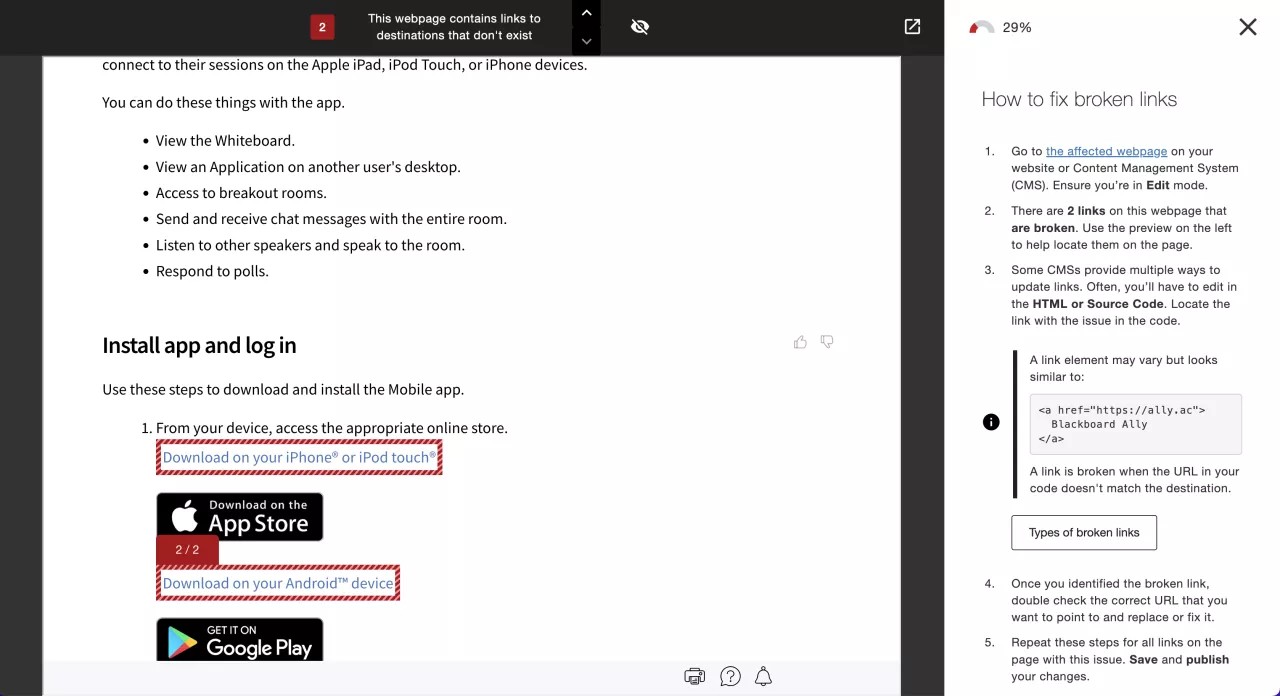Open the help question mark icon

point(730,677)
